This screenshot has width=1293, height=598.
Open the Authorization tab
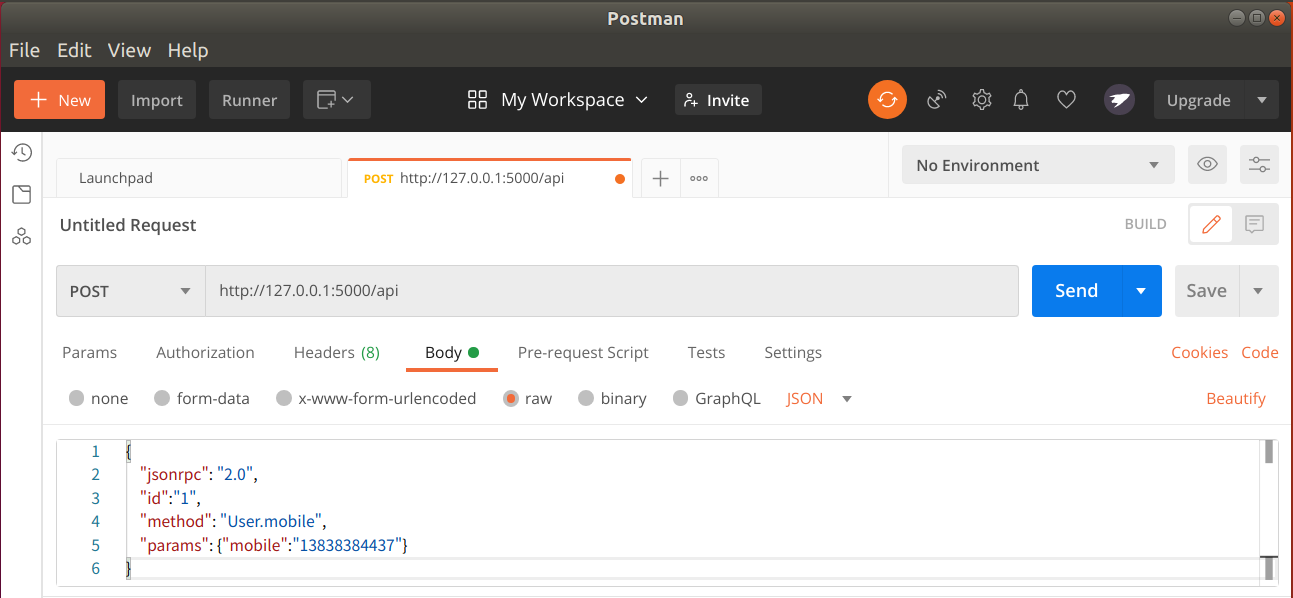click(x=205, y=352)
